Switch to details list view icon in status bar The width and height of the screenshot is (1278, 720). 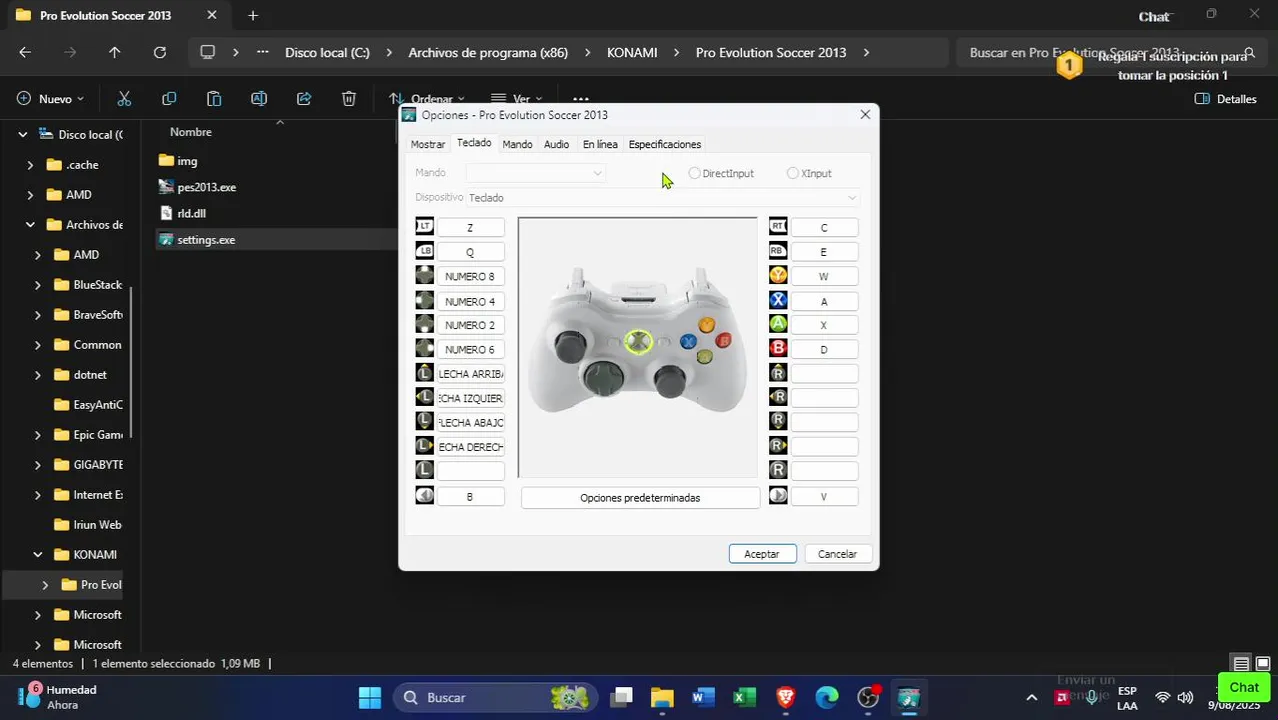coord(1241,664)
